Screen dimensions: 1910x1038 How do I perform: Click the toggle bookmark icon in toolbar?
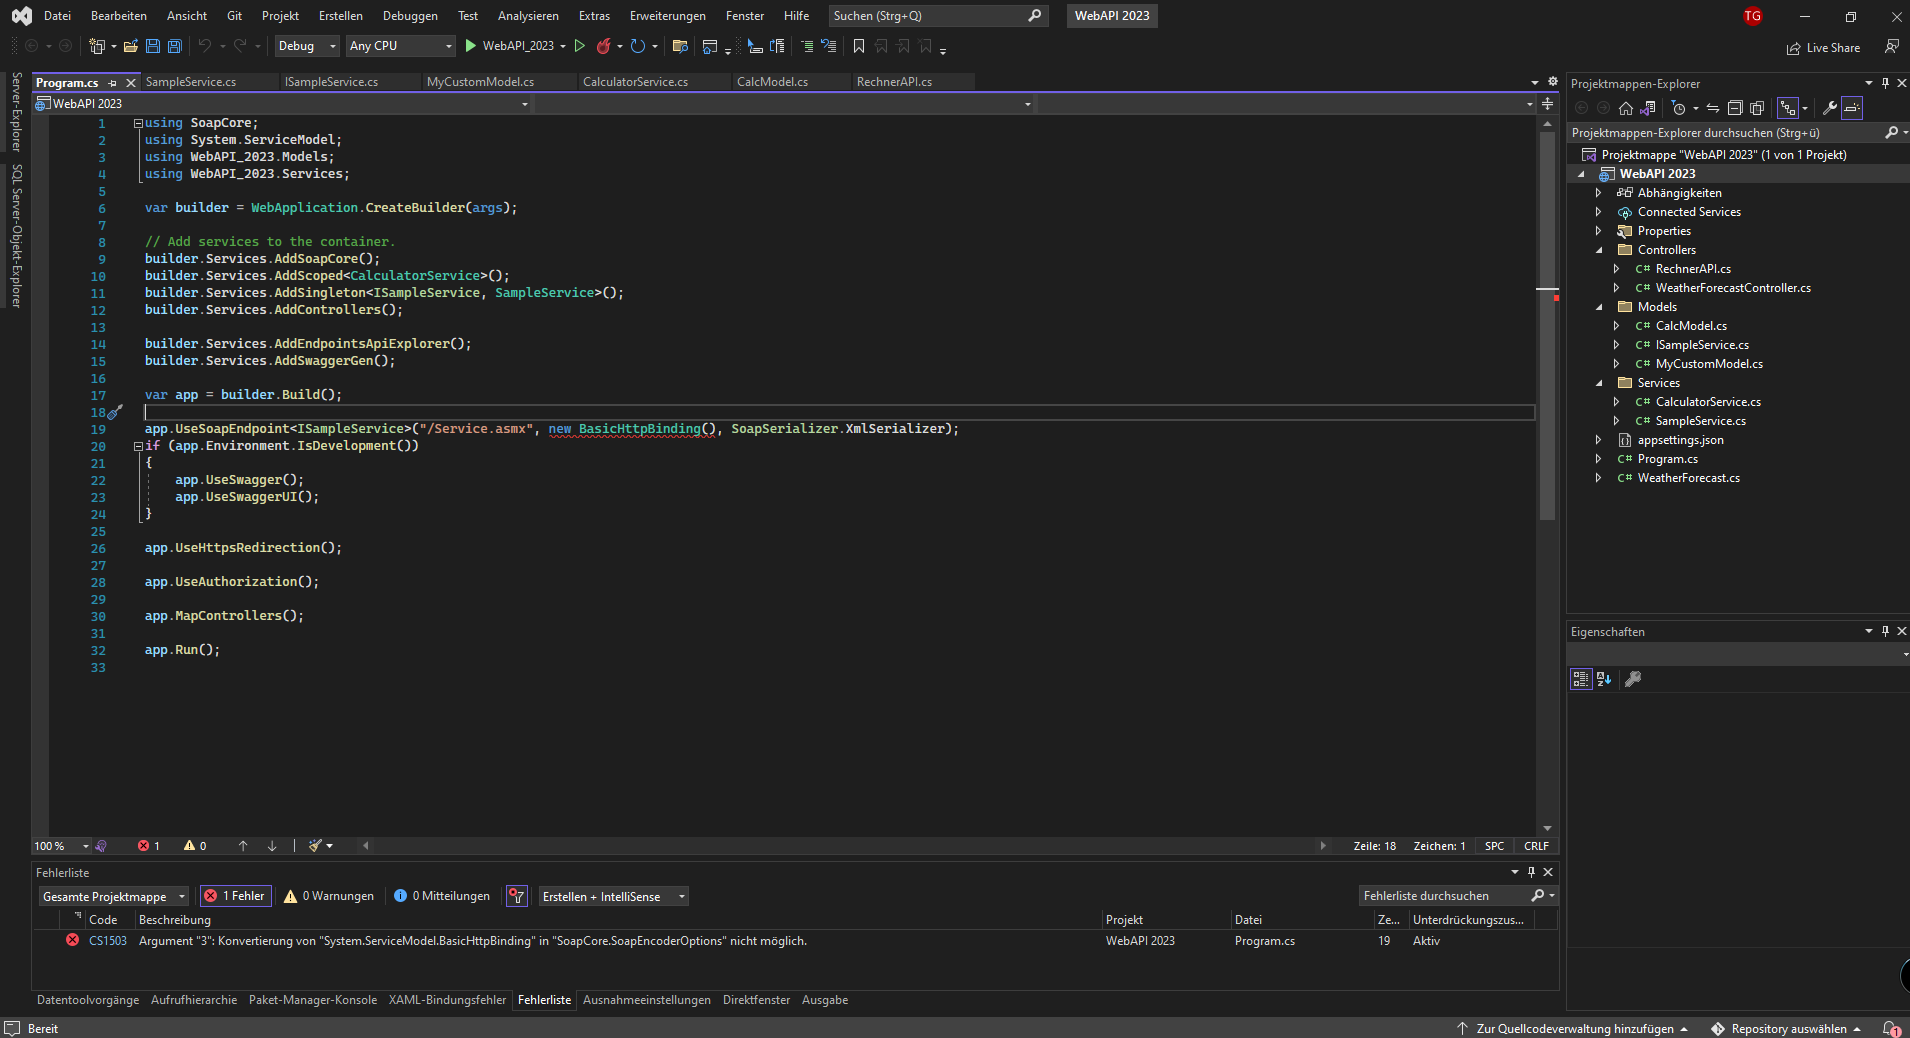click(x=858, y=46)
